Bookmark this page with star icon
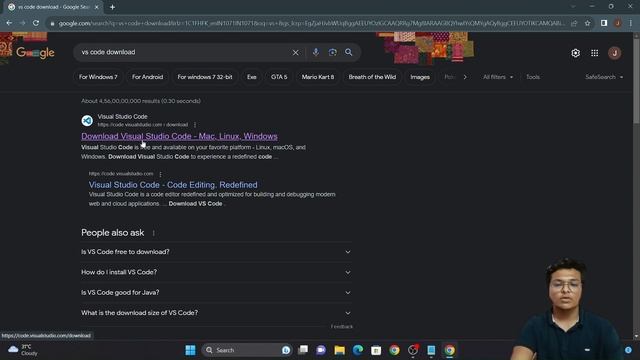Viewport: 640px width, 360px height. click(587, 23)
